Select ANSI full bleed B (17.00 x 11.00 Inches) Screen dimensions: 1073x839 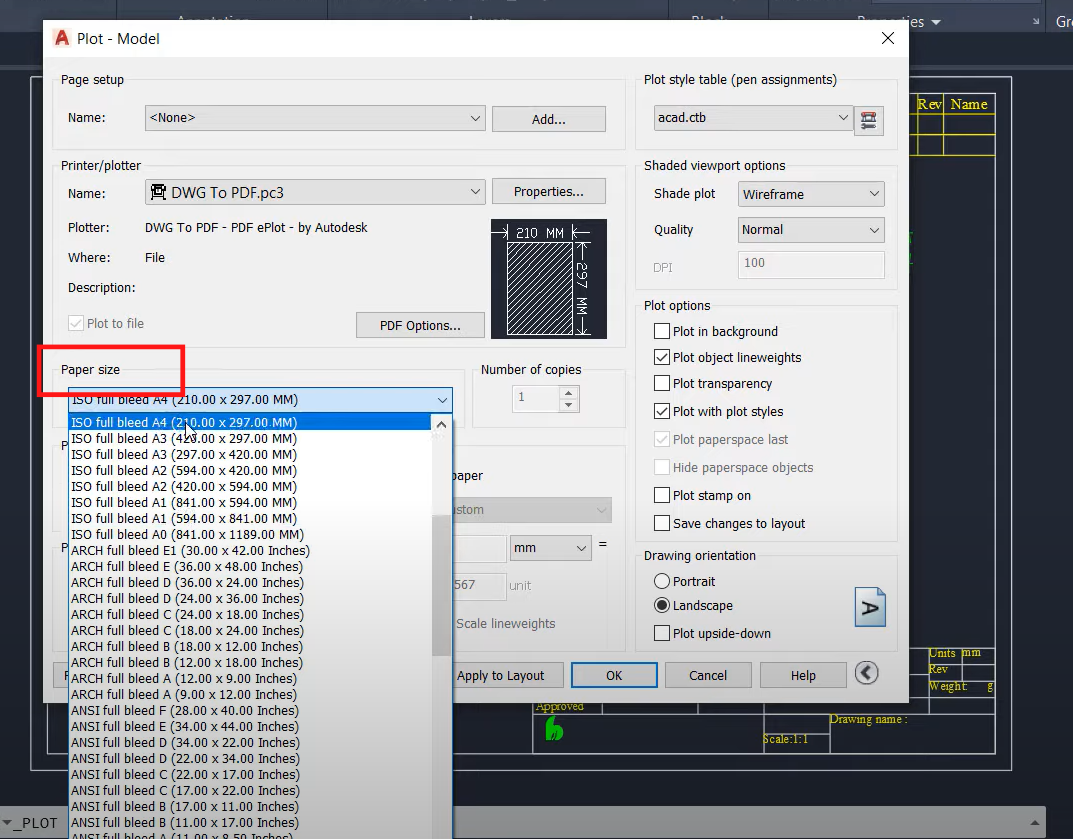coord(250,807)
